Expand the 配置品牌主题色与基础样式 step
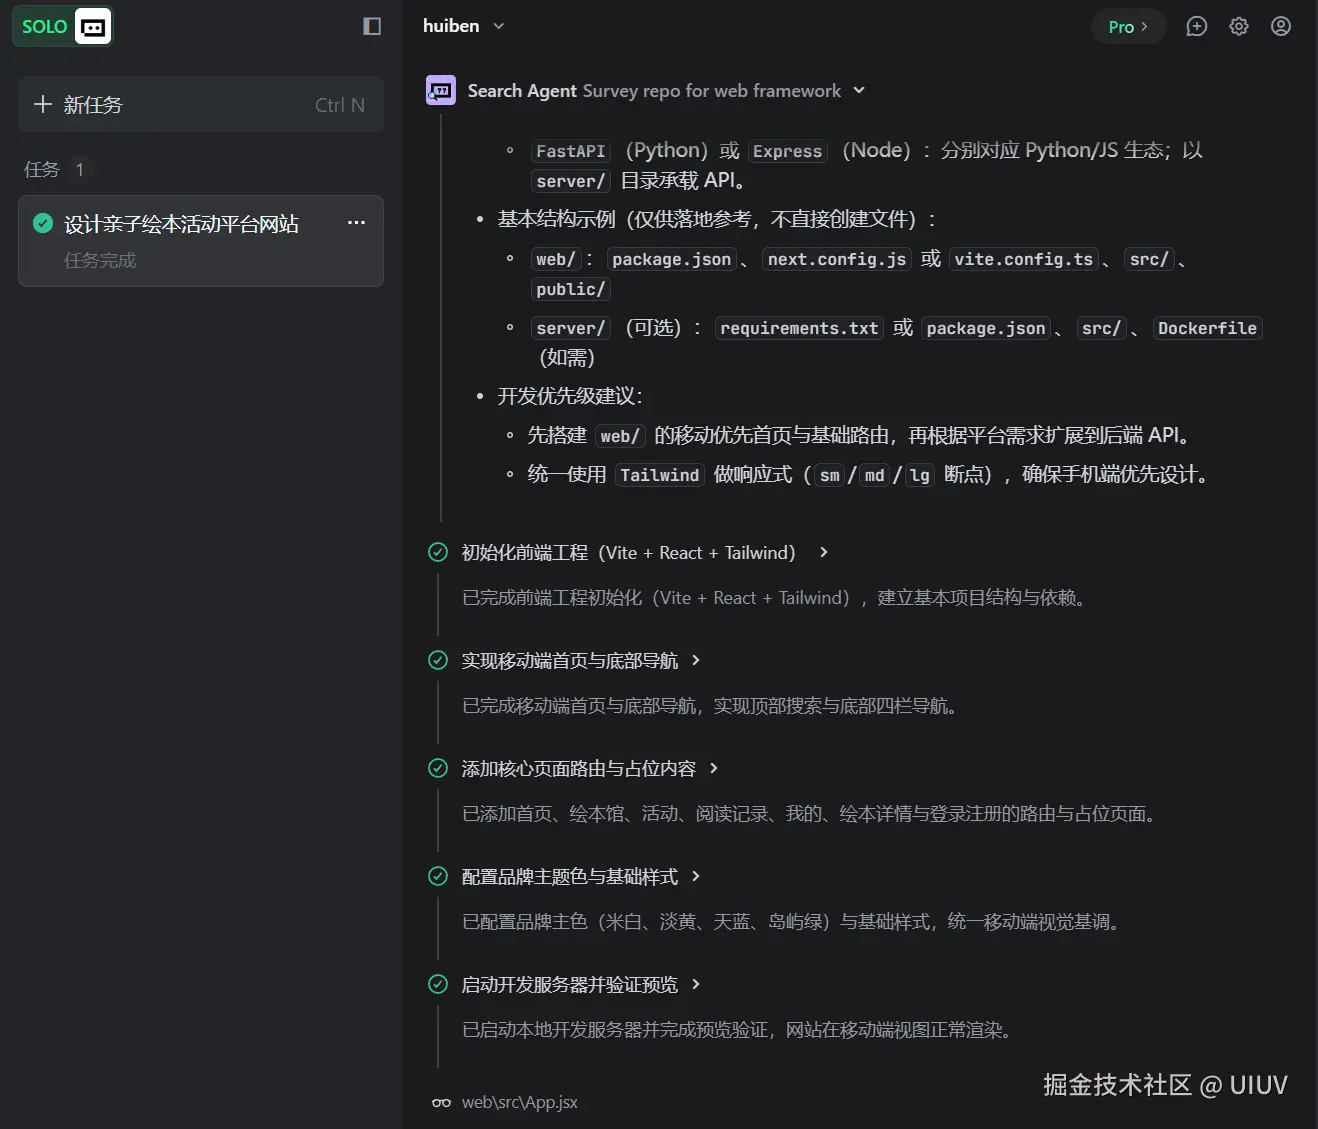1318x1129 pixels. 697,876
